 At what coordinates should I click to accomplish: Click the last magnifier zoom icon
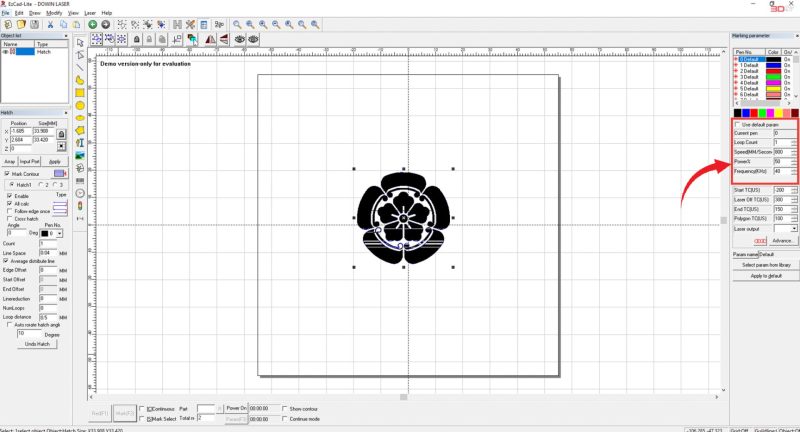pos(315,24)
